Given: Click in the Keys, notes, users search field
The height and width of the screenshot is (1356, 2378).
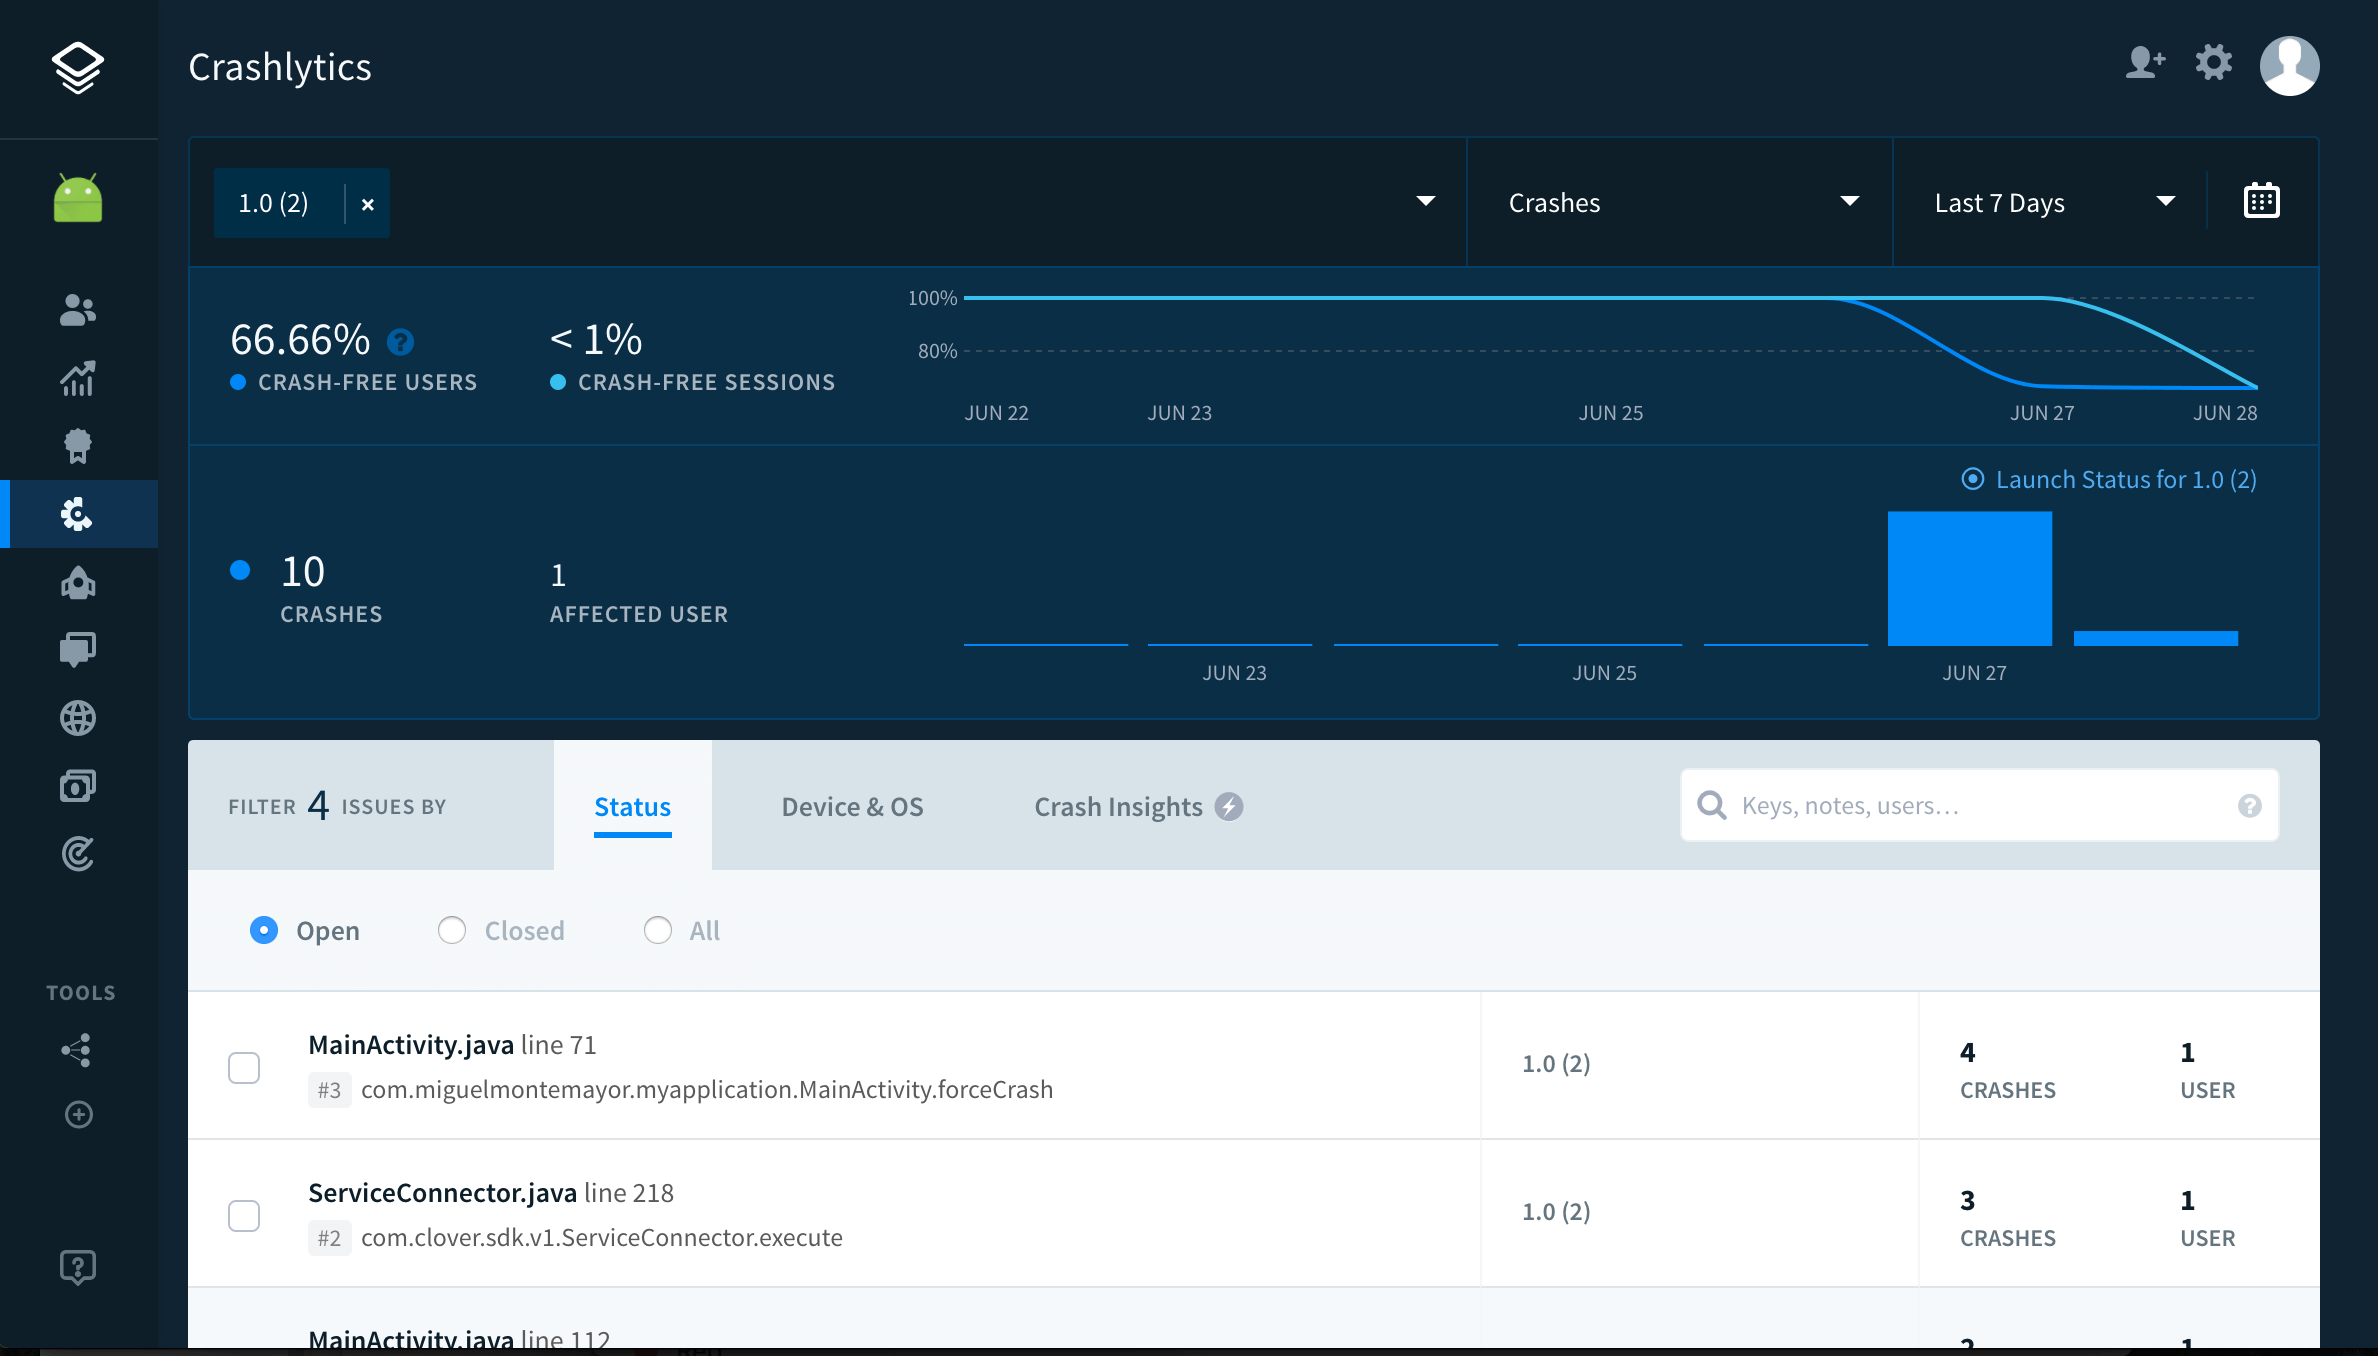Looking at the screenshot, I should 1980,806.
